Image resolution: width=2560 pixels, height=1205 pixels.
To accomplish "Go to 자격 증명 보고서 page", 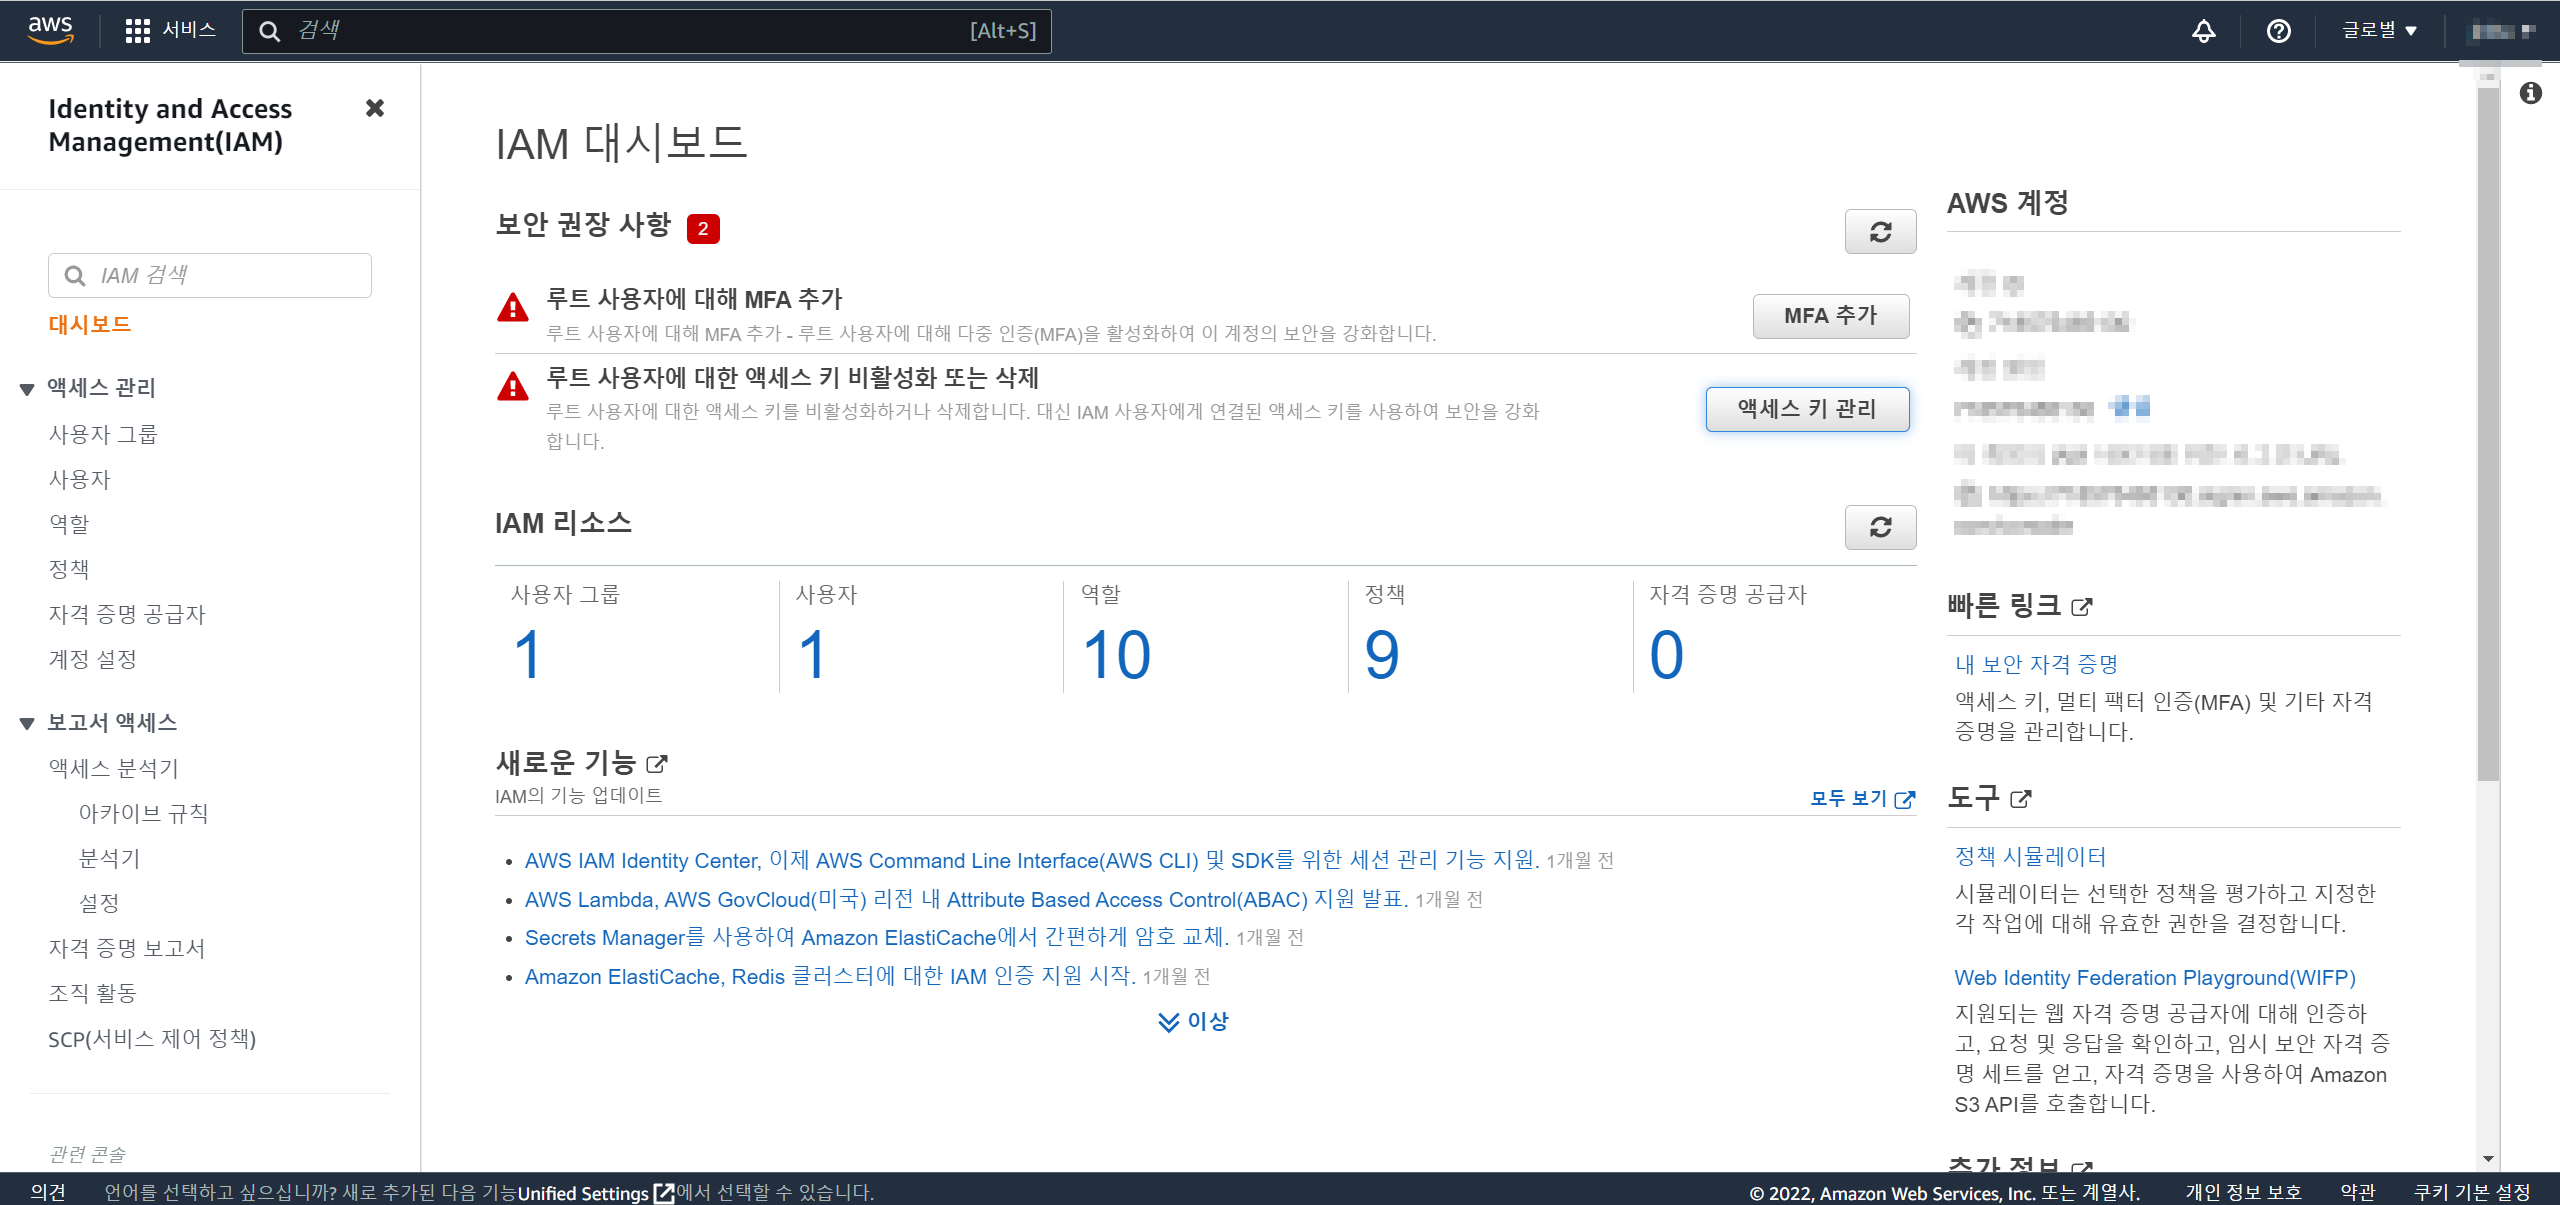I will (x=127, y=948).
